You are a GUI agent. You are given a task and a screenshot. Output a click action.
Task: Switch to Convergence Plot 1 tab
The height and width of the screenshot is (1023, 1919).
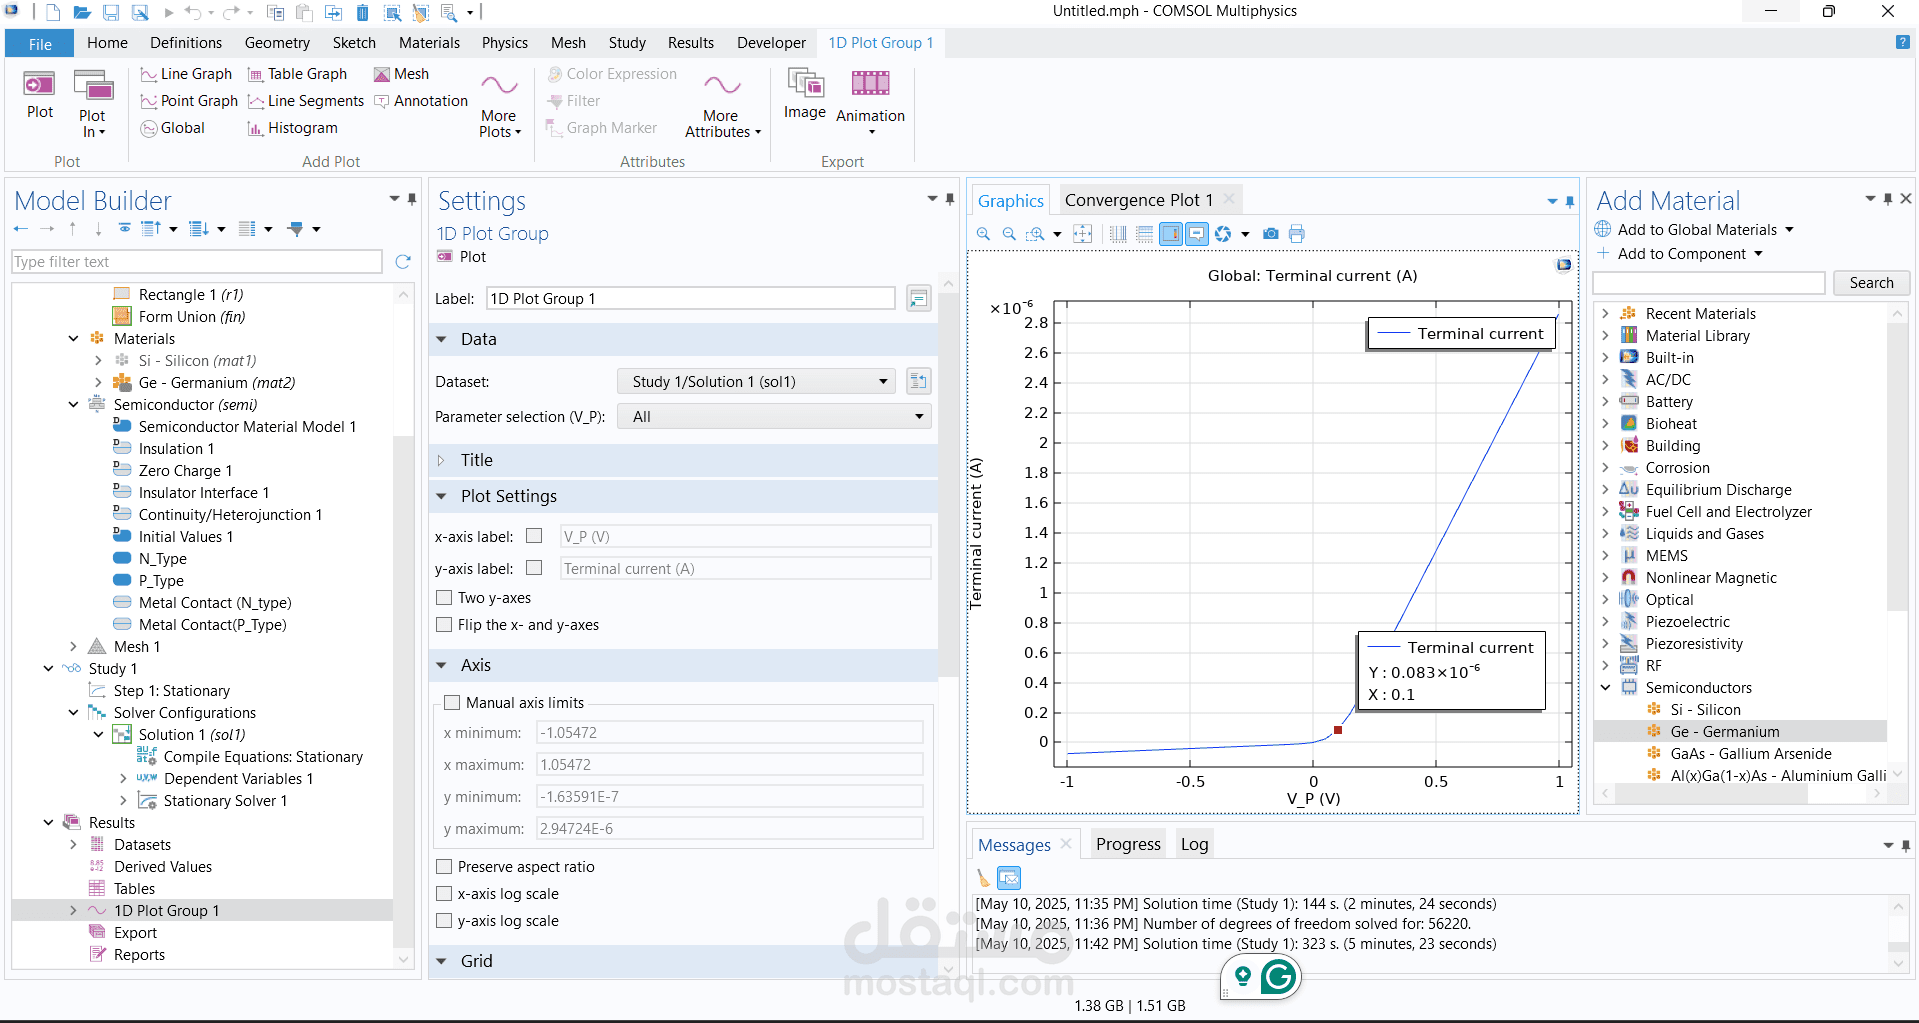tap(1138, 200)
